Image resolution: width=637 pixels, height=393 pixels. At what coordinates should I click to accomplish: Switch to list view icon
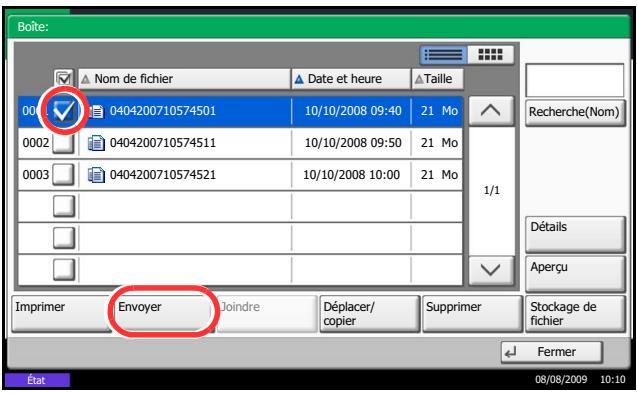[443, 55]
